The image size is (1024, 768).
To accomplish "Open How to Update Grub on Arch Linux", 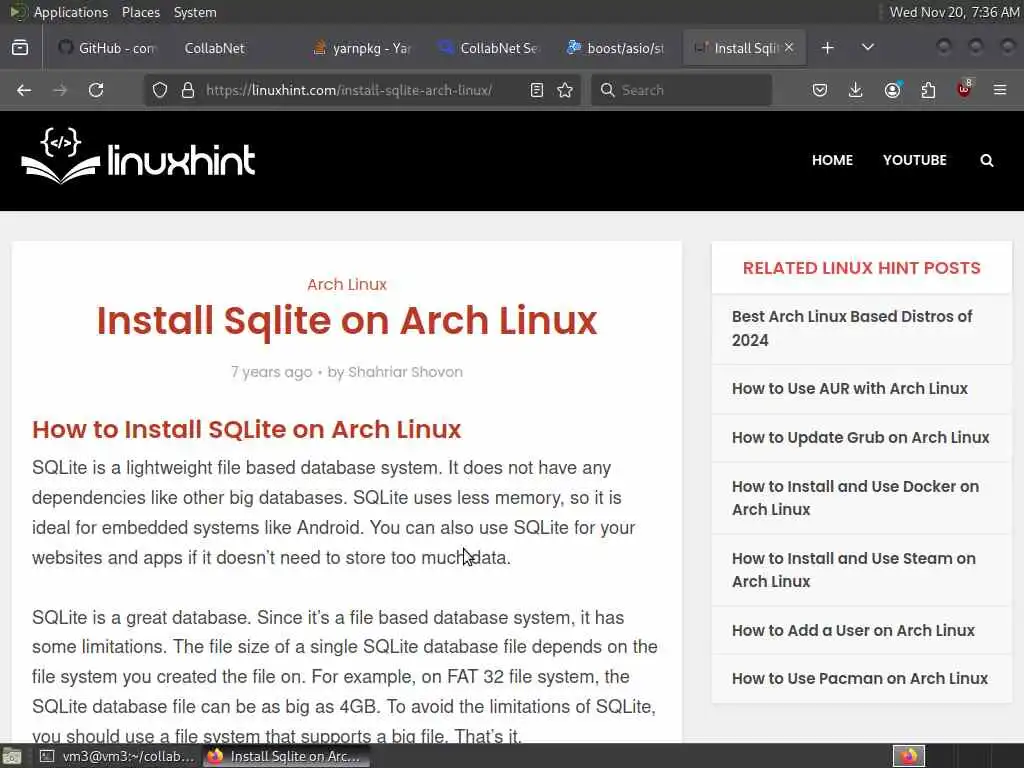I will click(x=860, y=438).
